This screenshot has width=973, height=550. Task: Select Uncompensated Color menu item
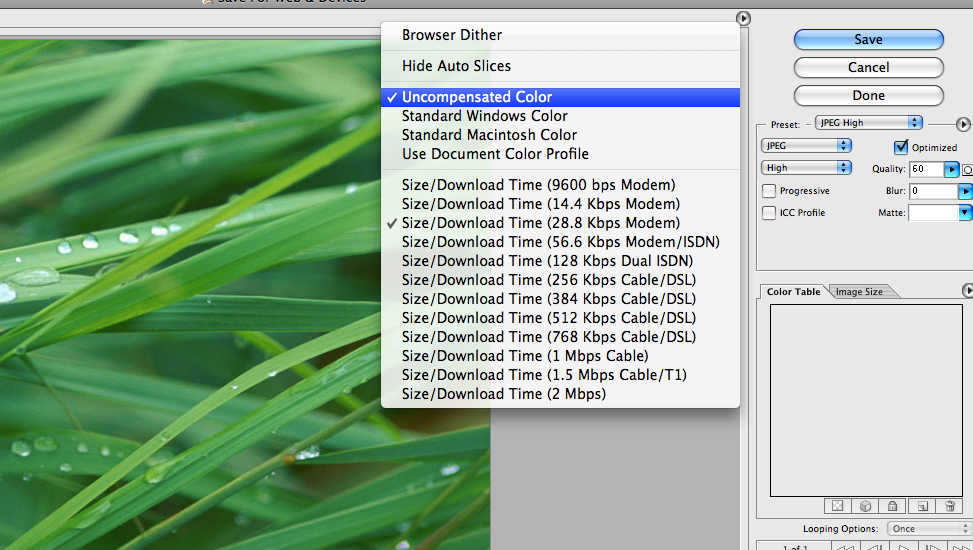560,97
